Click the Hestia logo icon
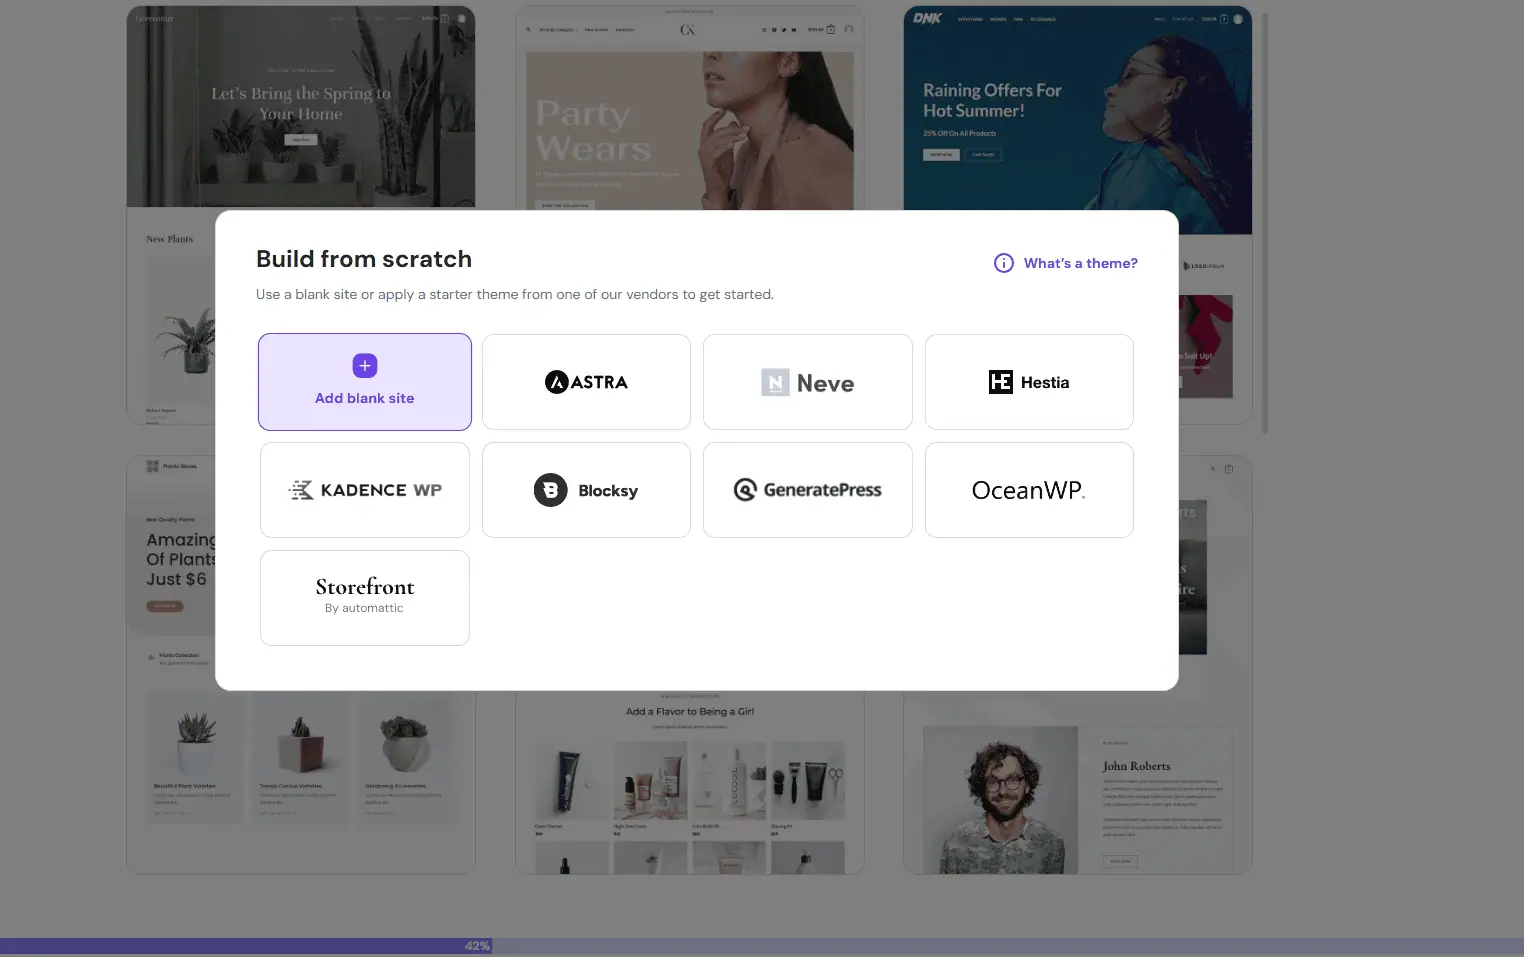The image size is (1524, 957). point(1001,382)
